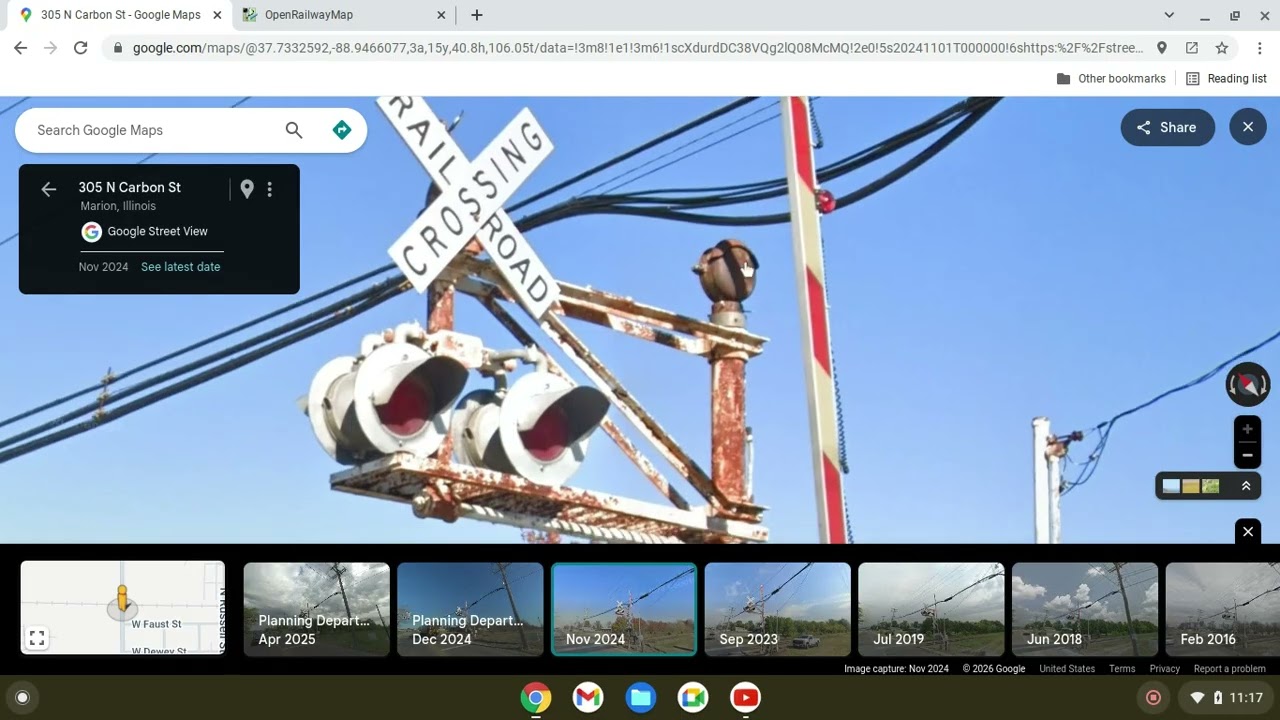Open Chrome from the shelf

[536, 698]
